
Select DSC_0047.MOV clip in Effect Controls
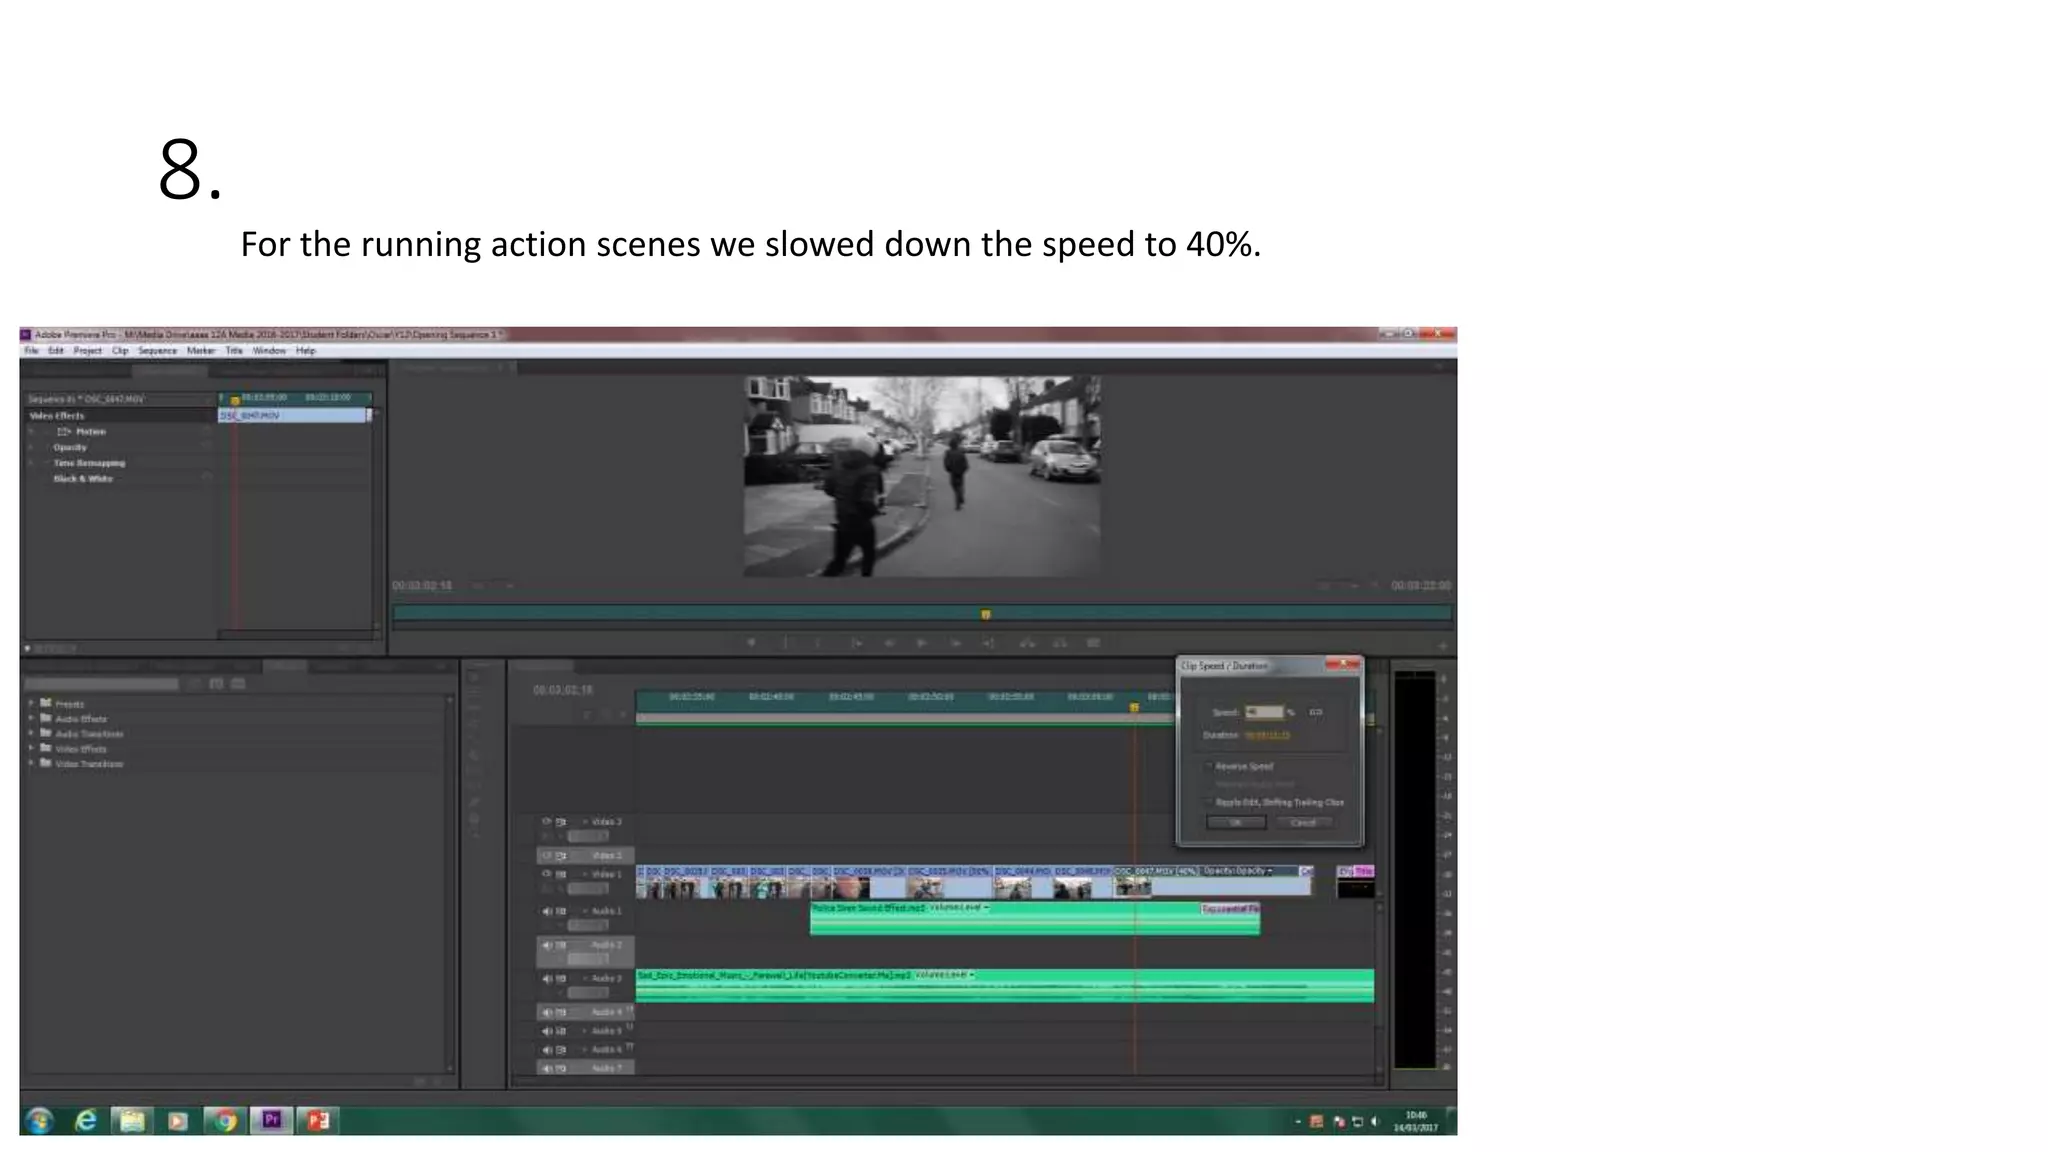(x=293, y=415)
